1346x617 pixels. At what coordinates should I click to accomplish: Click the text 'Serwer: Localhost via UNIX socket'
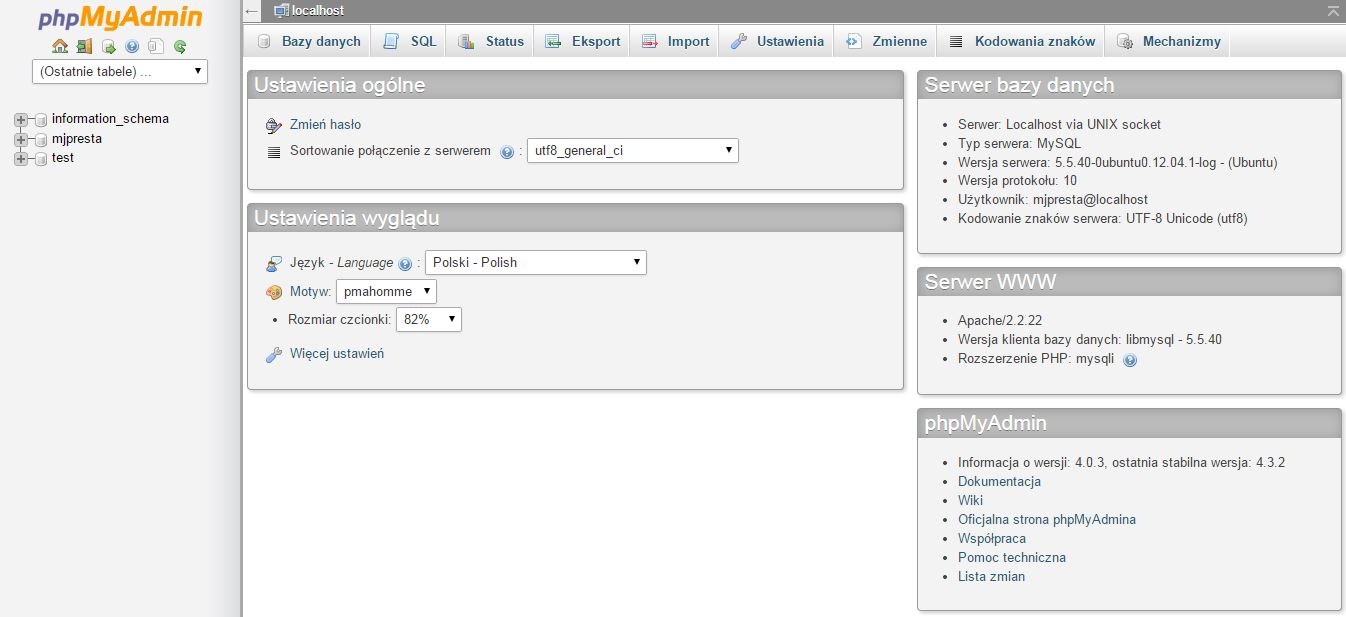1059,125
